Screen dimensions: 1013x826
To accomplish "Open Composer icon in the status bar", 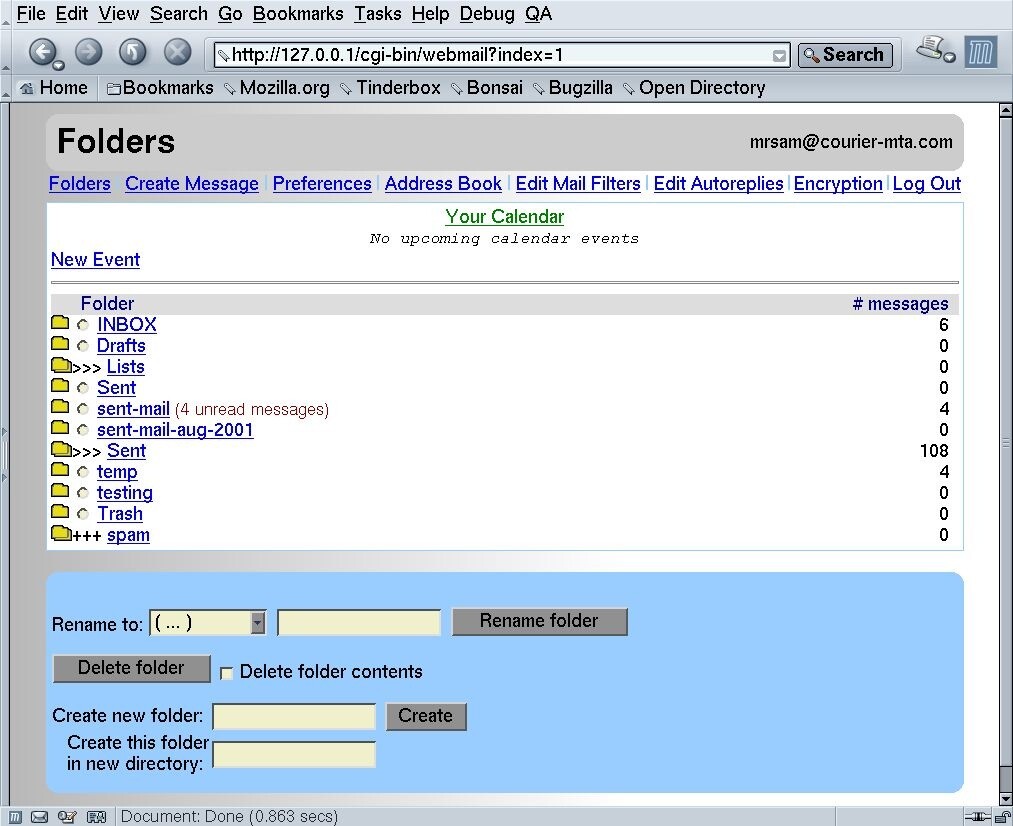I will 66,816.
